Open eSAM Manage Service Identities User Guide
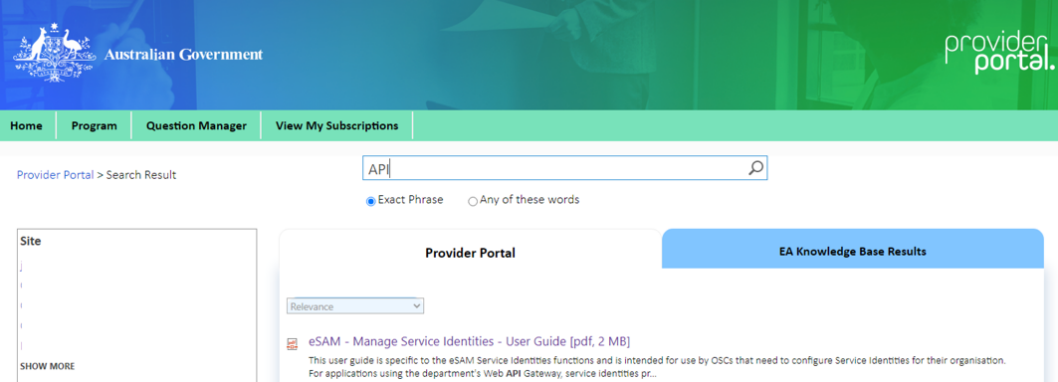Viewport: 1058px width, 382px height. [x=470, y=341]
